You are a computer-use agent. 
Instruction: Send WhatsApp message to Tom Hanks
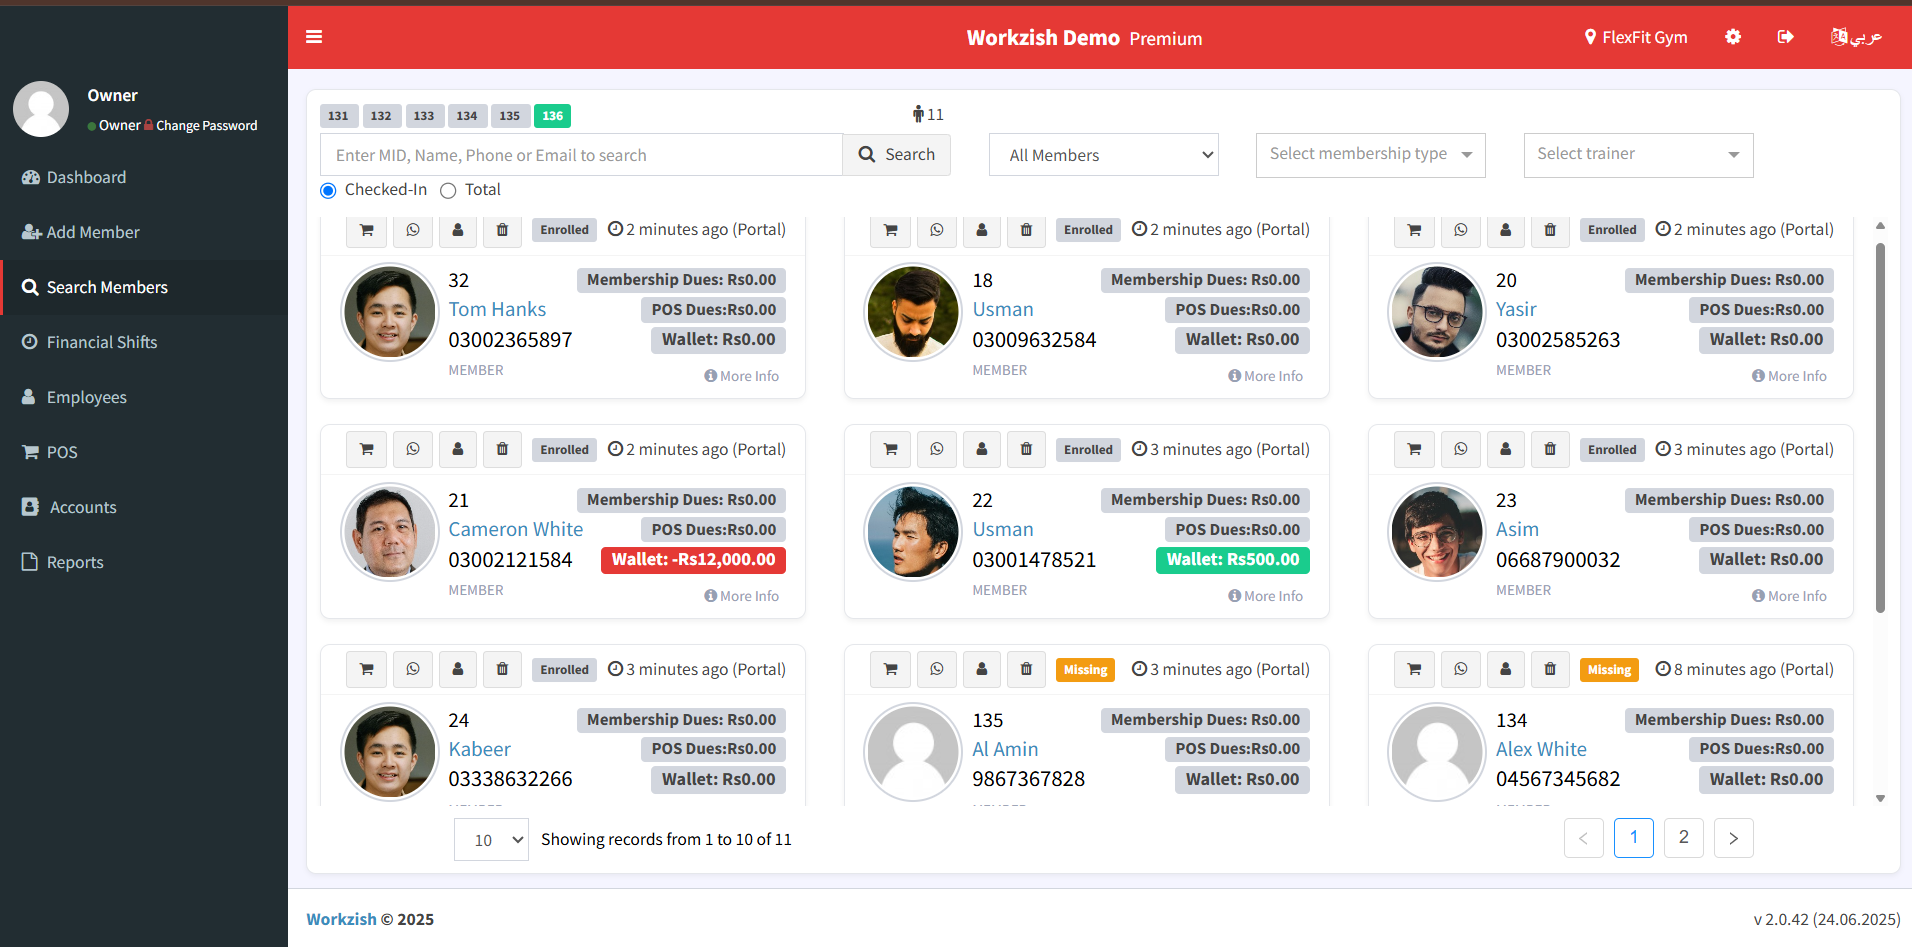click(413, 230)
